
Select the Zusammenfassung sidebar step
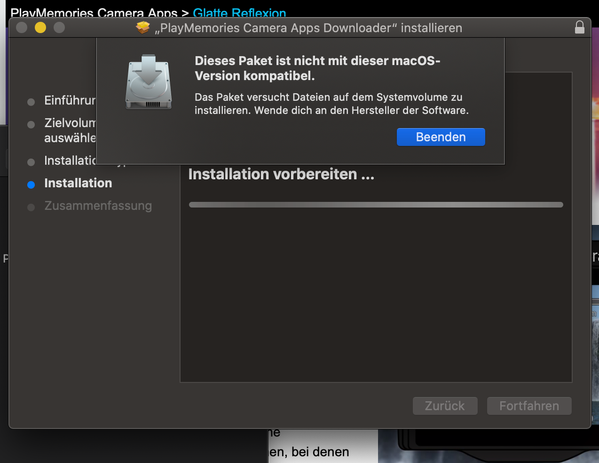point(98,206)
